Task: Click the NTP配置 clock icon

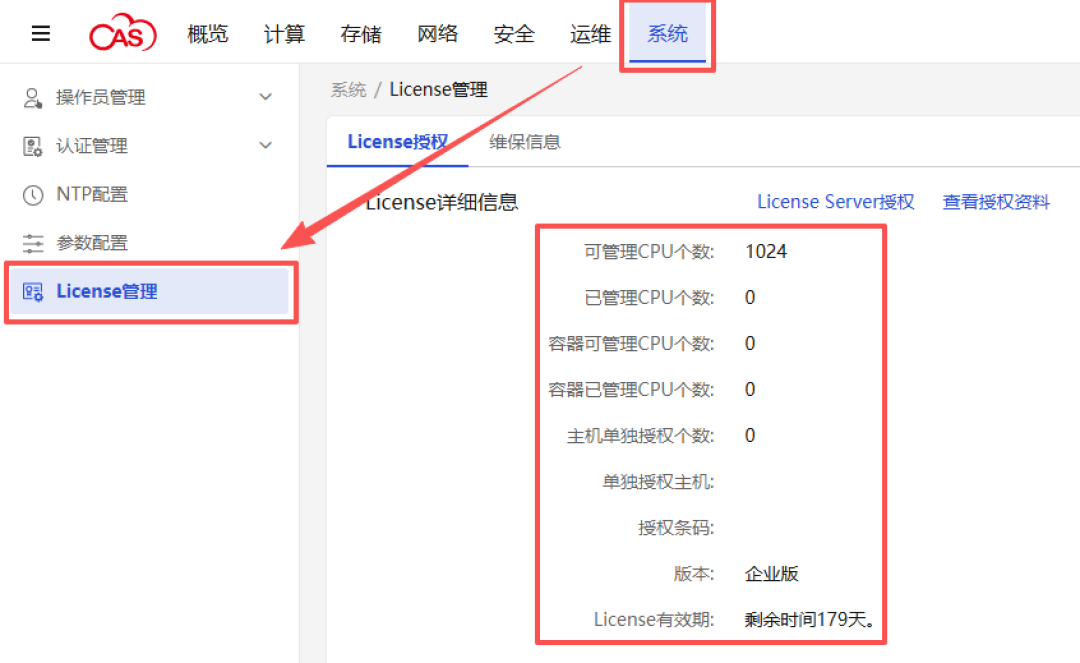Action: click(x=32, y=195)
